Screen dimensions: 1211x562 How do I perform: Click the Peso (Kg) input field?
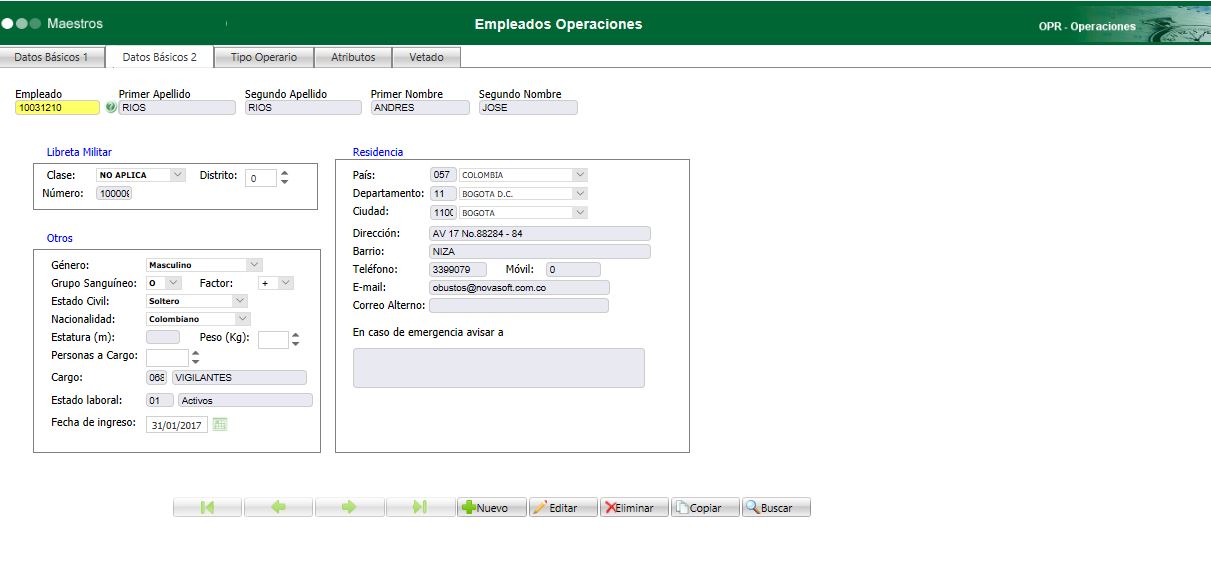click(x=273, y=340)
